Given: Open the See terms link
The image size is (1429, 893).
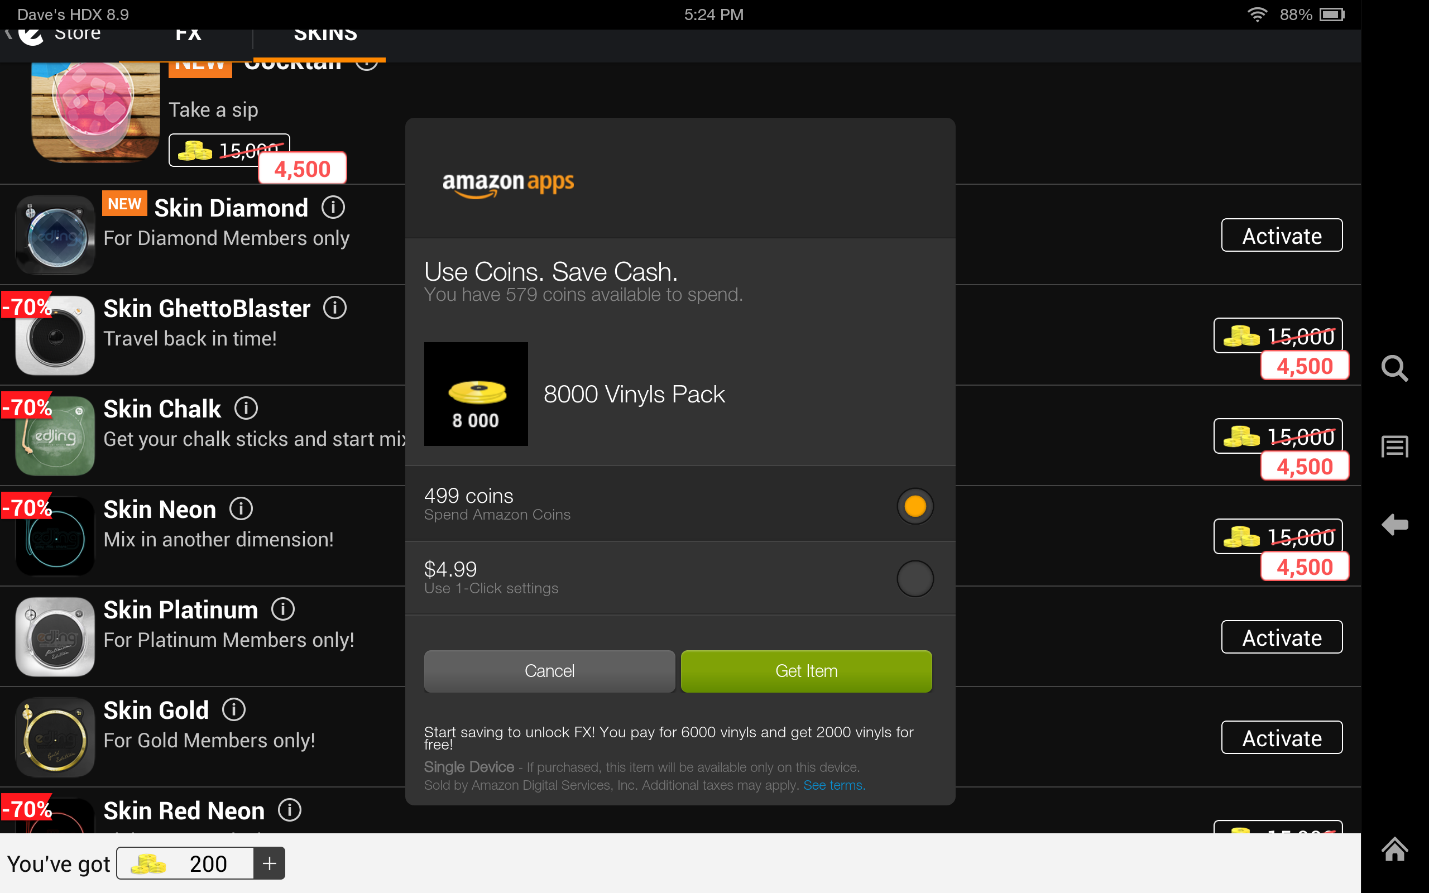Looking at the screenshot, I should point(833,785).
